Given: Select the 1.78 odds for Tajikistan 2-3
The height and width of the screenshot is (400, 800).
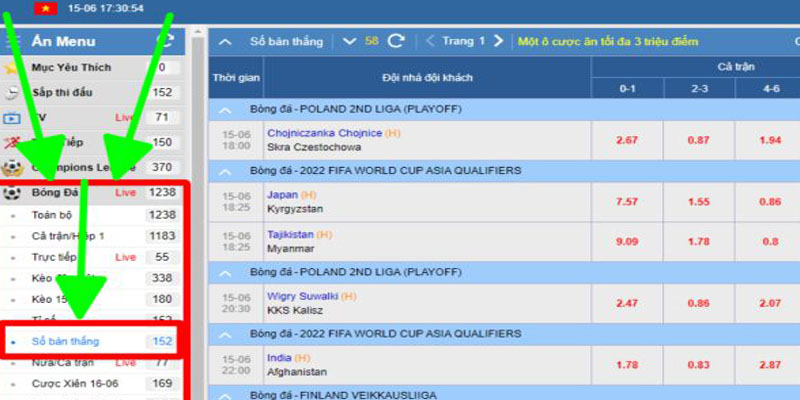Looking at the screenshot, I should coord(699,240).
